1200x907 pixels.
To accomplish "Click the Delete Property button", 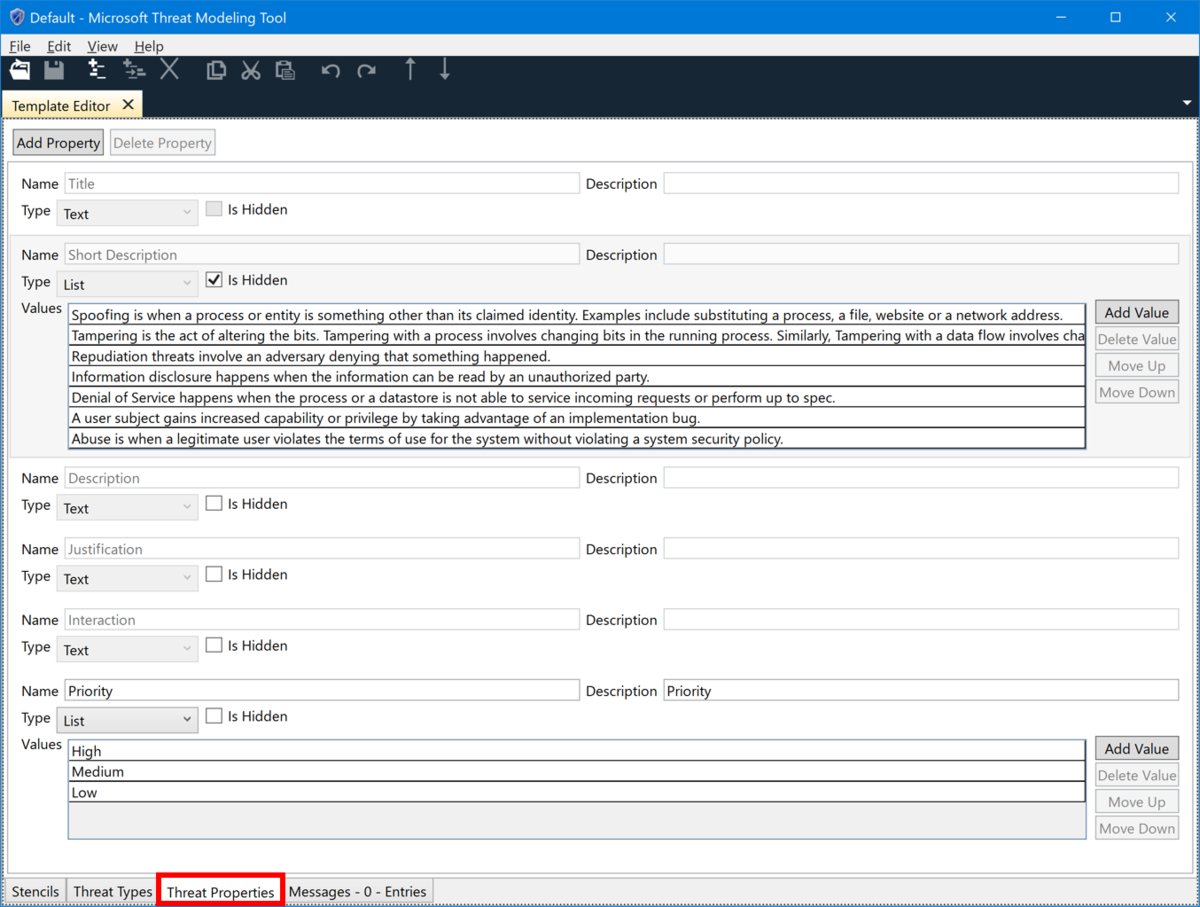I will [162, 143].
